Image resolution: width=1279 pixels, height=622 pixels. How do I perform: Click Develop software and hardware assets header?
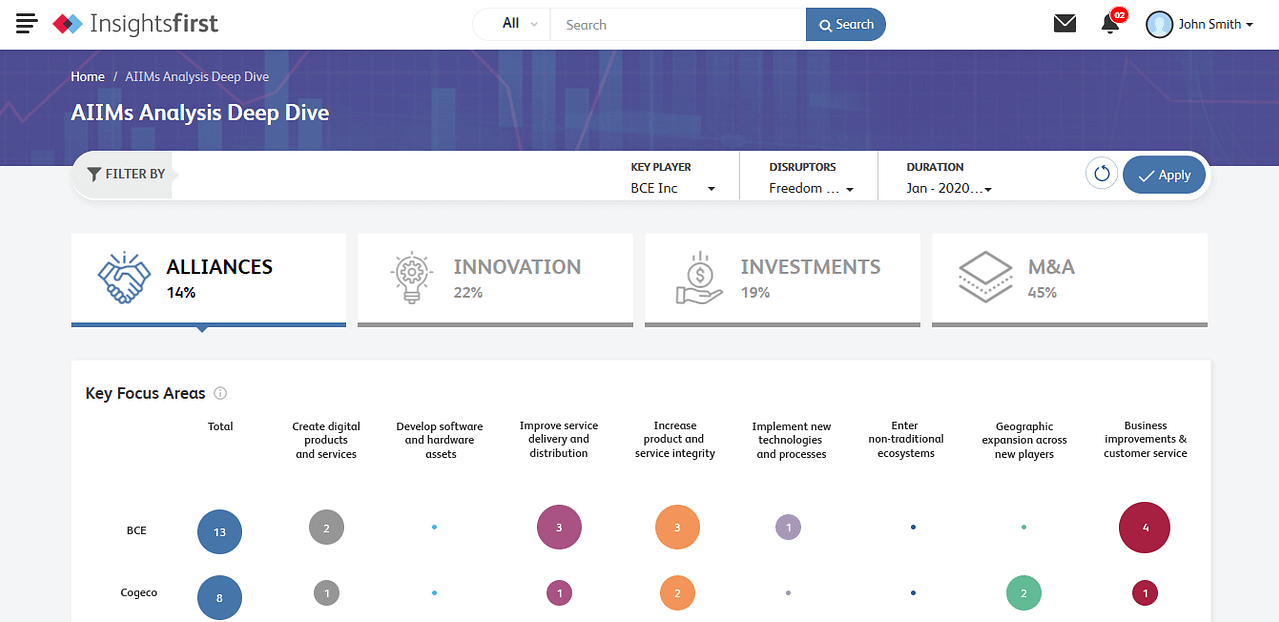click(440, 440)
